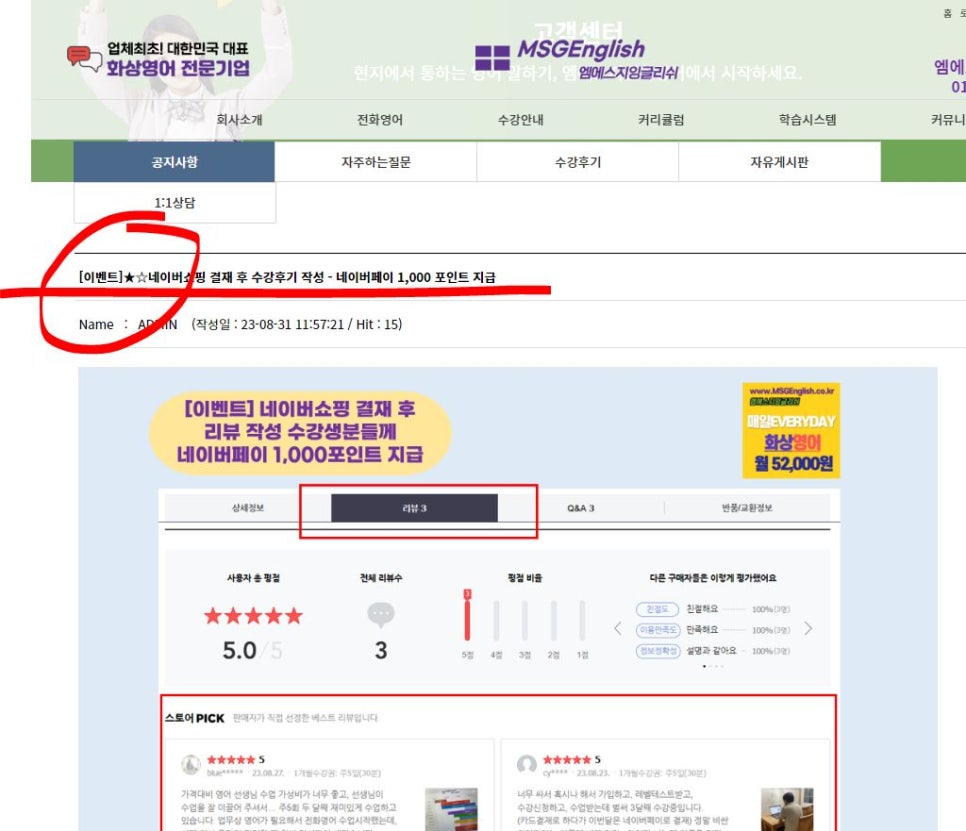Image resolution: width=966 pixels, height=831 pixels.
Task: Click the 5.0 rating score
Action: coord(239,651)
